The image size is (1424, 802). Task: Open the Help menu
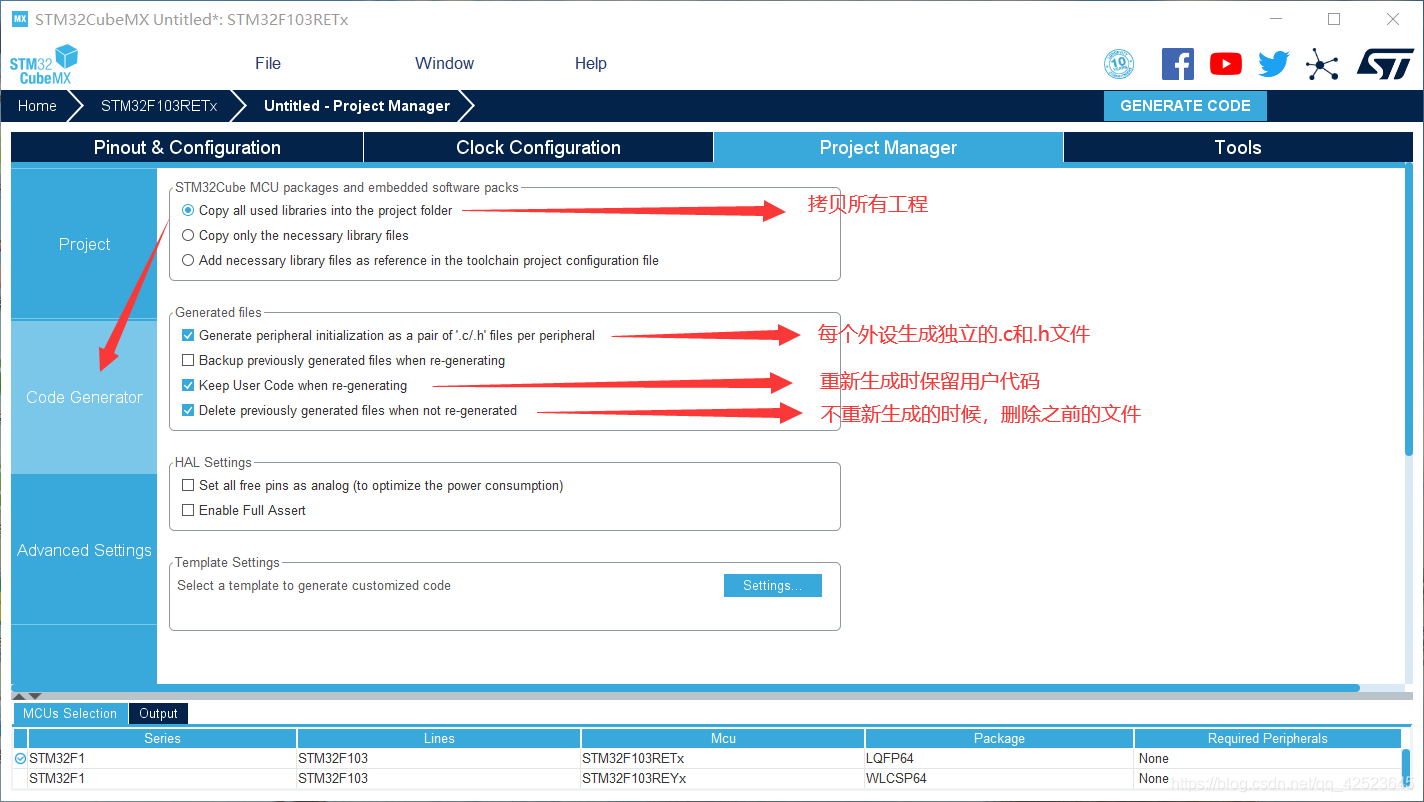590,64
